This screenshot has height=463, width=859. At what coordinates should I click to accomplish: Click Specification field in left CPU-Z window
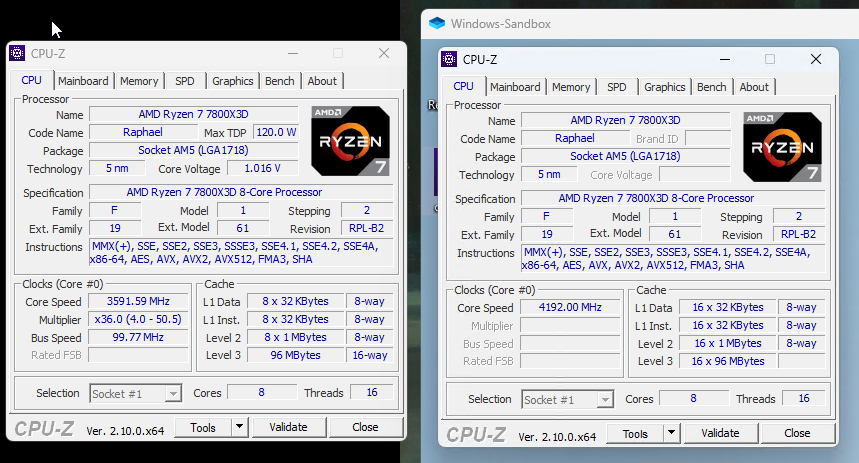[241, 192]
